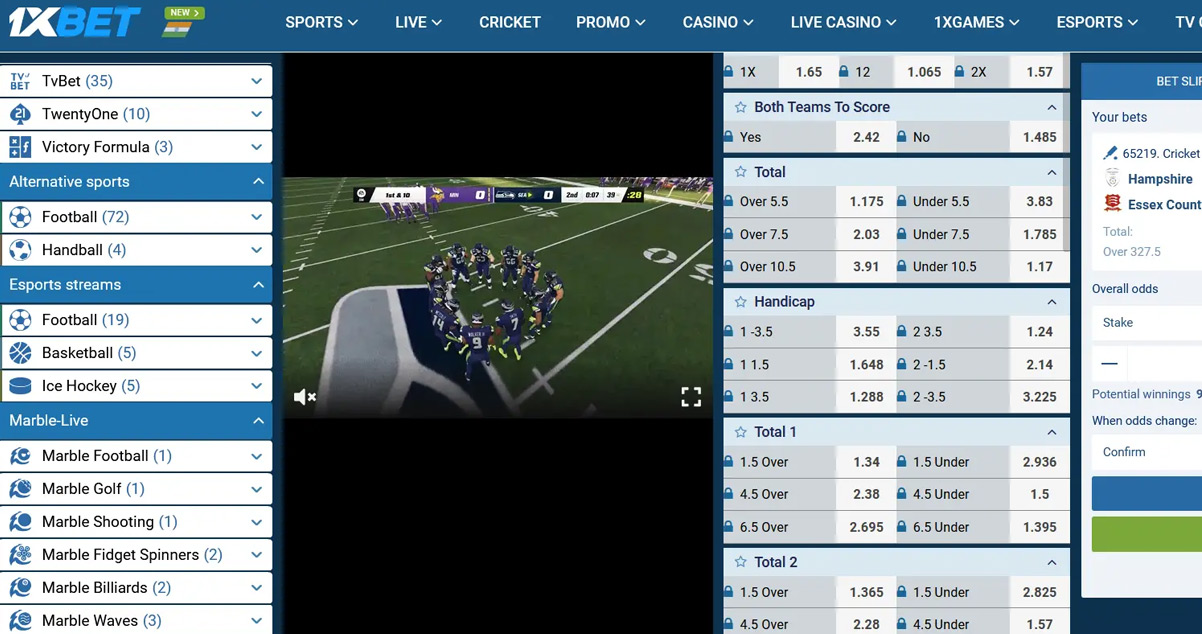Star the Handicap market as favorite

click(741, 302)
